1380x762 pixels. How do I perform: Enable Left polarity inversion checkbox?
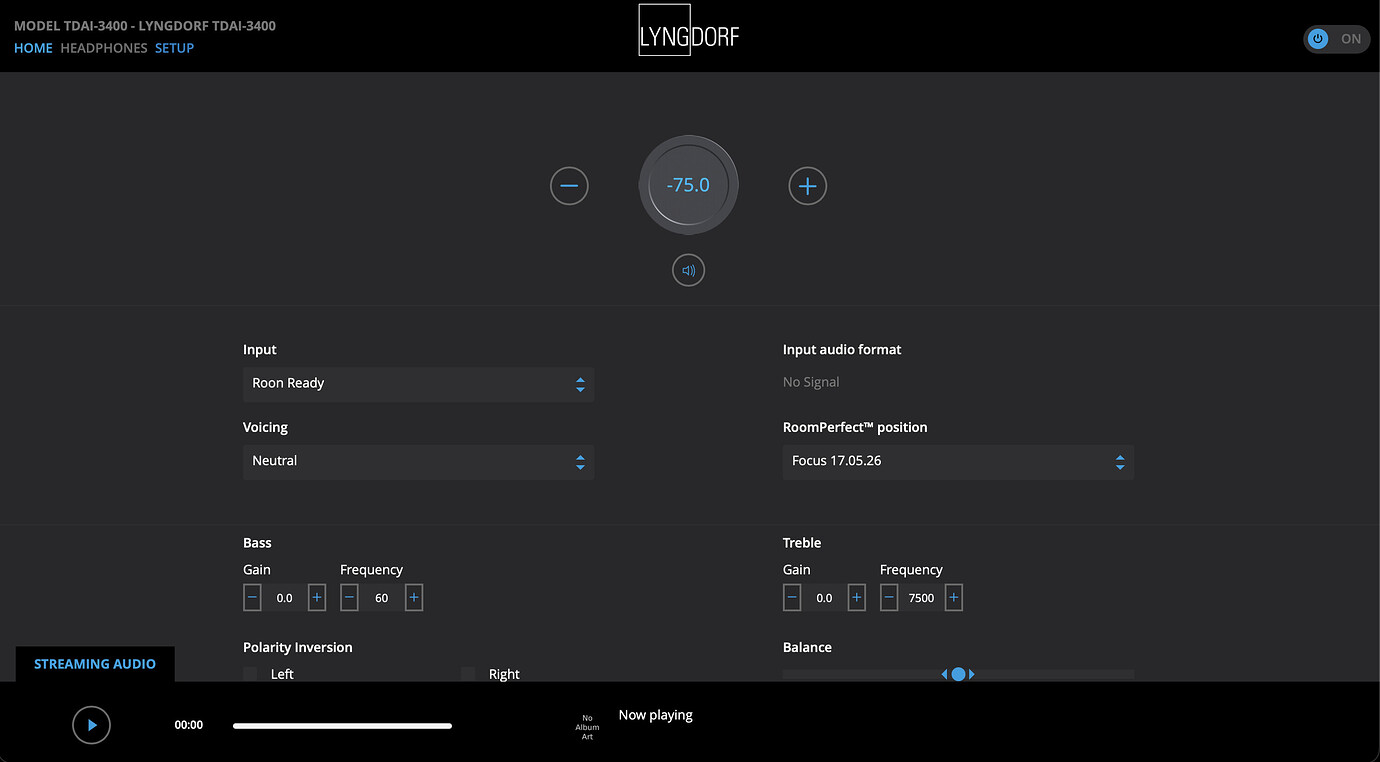coord(251,674)
